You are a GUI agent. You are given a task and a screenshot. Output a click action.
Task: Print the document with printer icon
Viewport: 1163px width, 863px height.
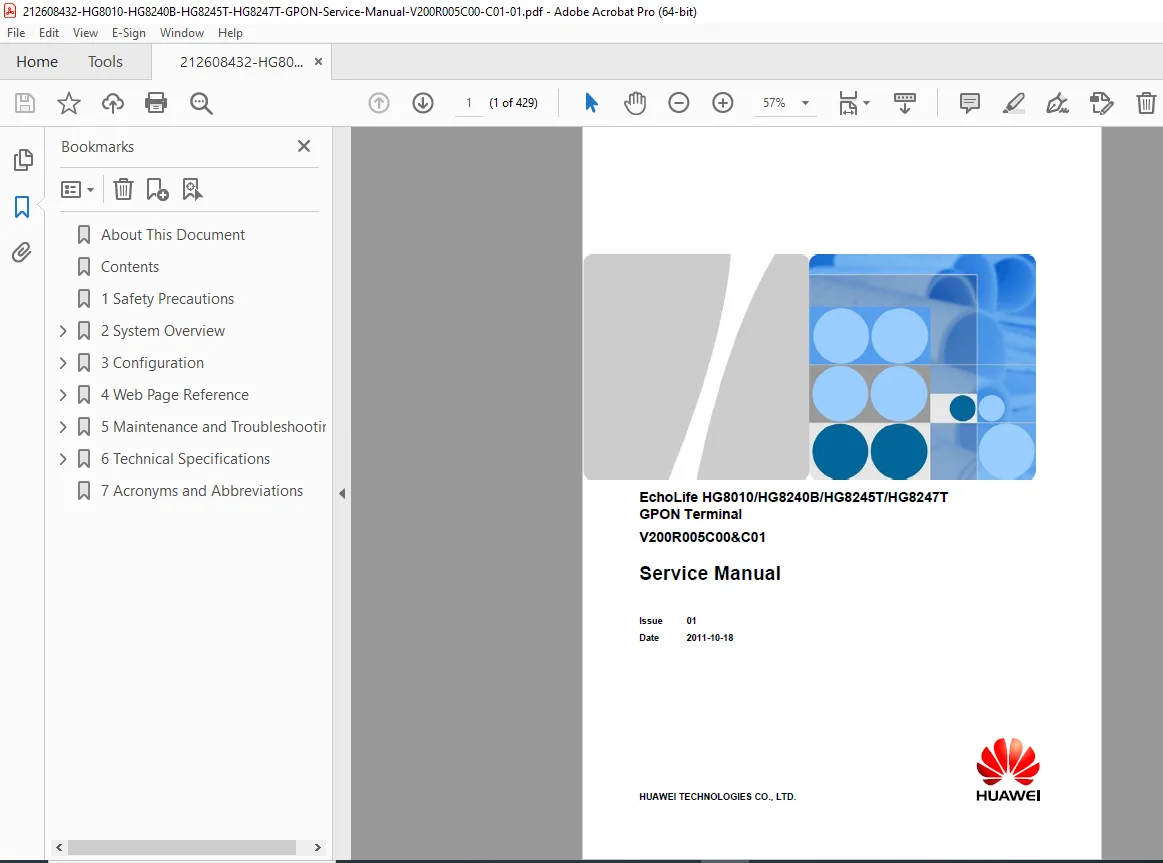point(156,103)
